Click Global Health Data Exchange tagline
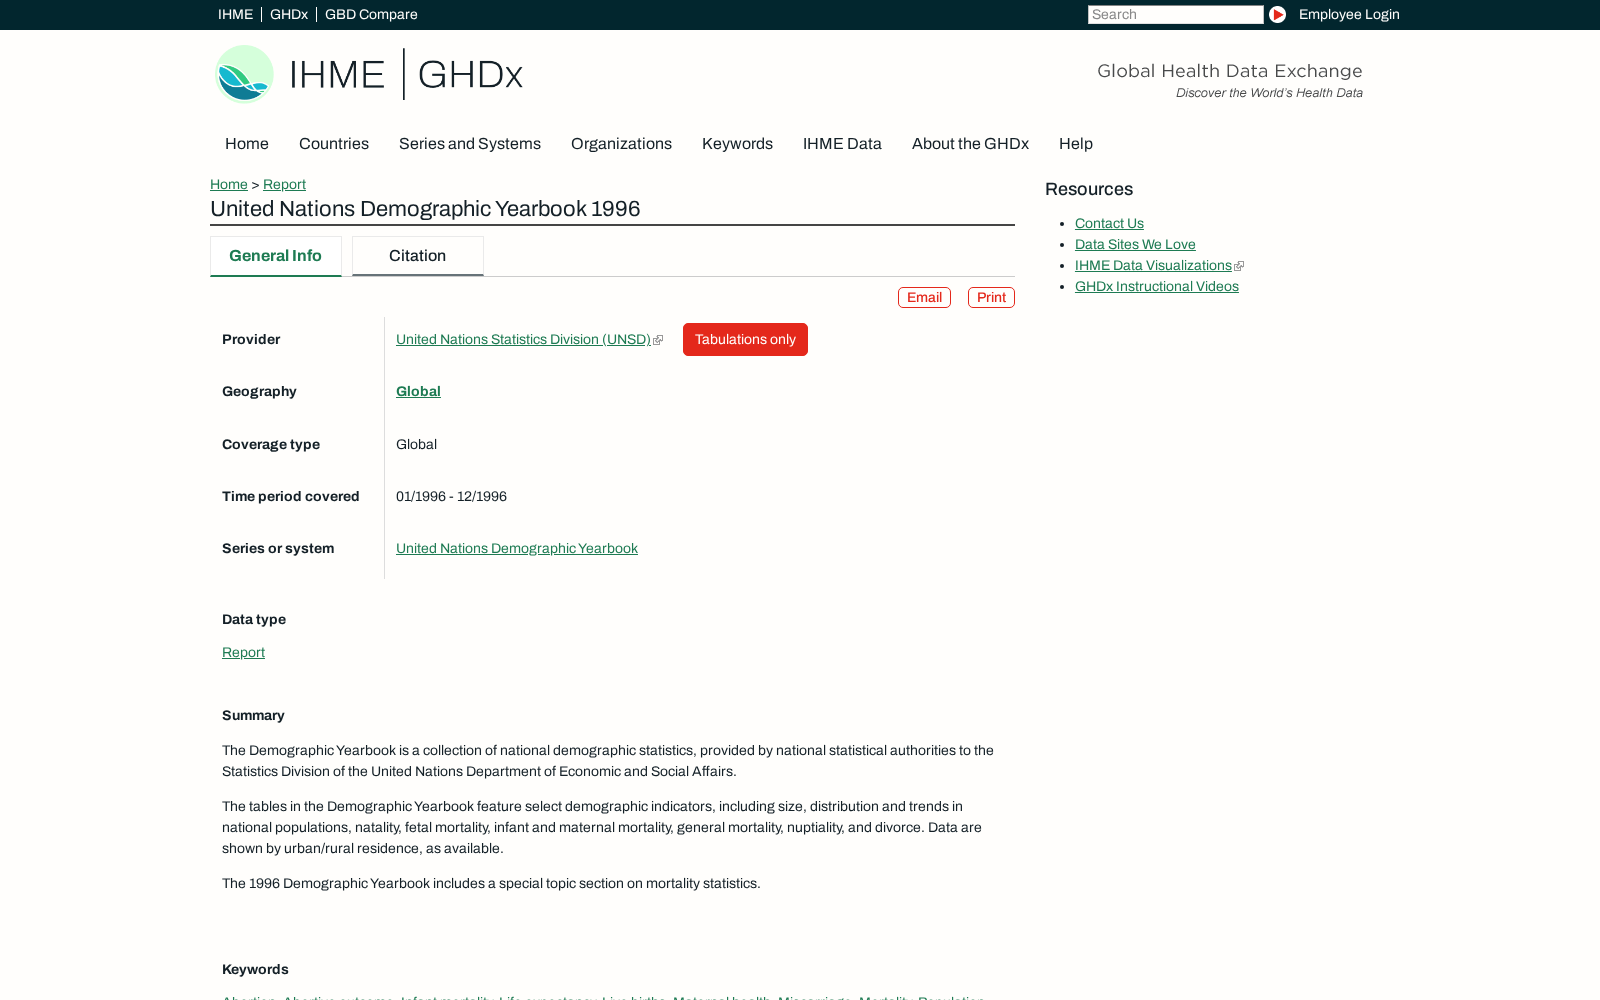Screen dimensions: 1600x1000 (x=1229, y=71)
